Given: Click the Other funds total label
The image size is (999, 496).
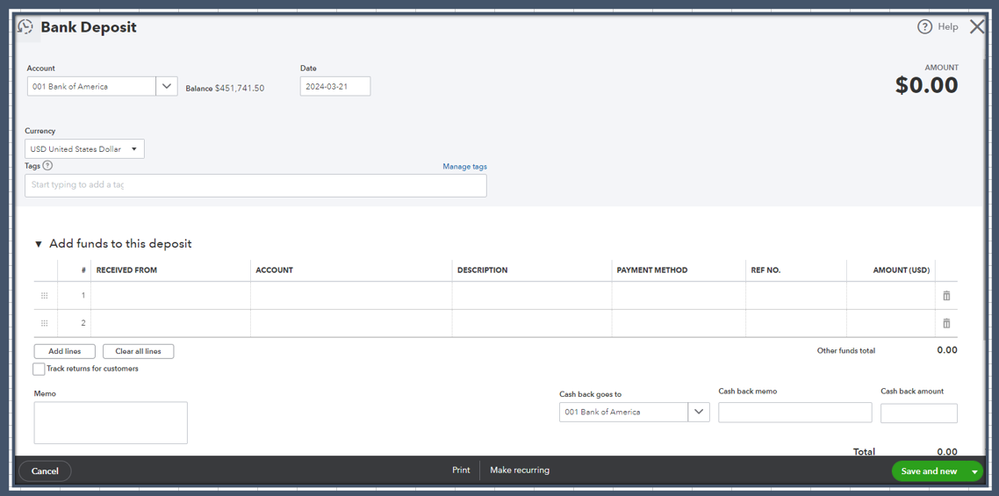Looking at the screenshot, I should pos(846,351).
